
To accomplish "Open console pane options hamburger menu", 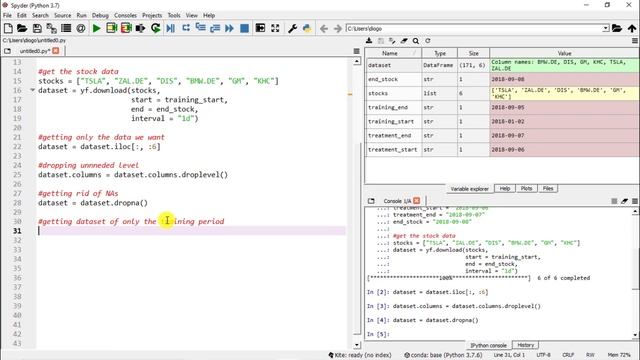I will [635, 201].
